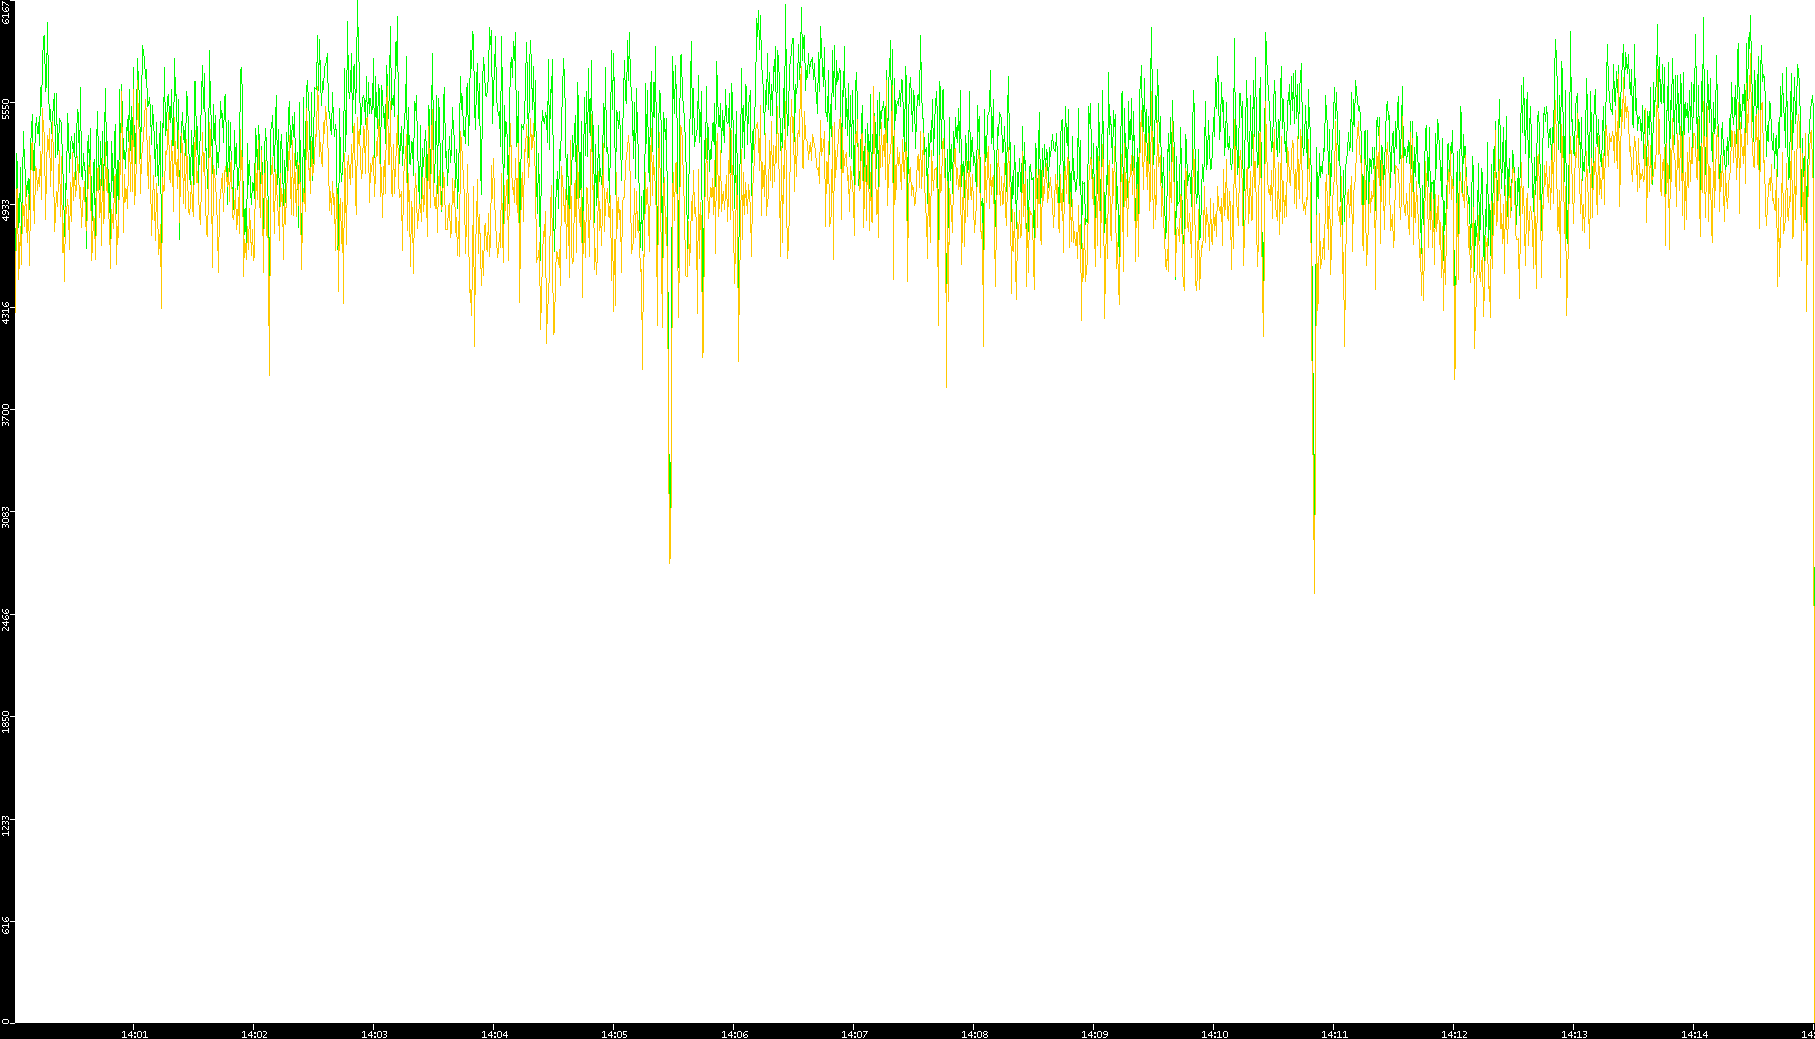Select the 616 value axis label
Viewport: 1815px width, 1039px height.
(x=6, y=925)
